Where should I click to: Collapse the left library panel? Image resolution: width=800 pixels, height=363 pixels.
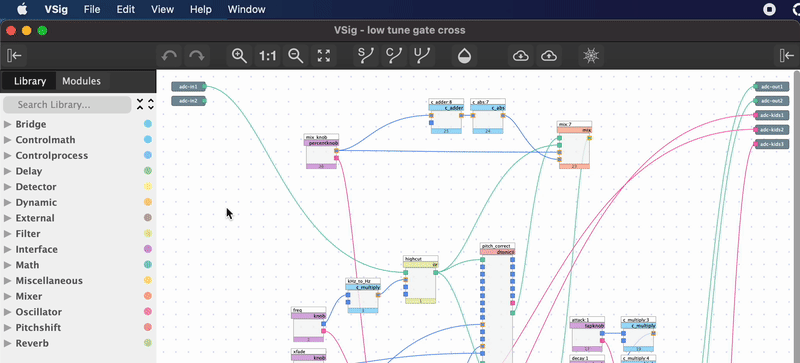15,56
